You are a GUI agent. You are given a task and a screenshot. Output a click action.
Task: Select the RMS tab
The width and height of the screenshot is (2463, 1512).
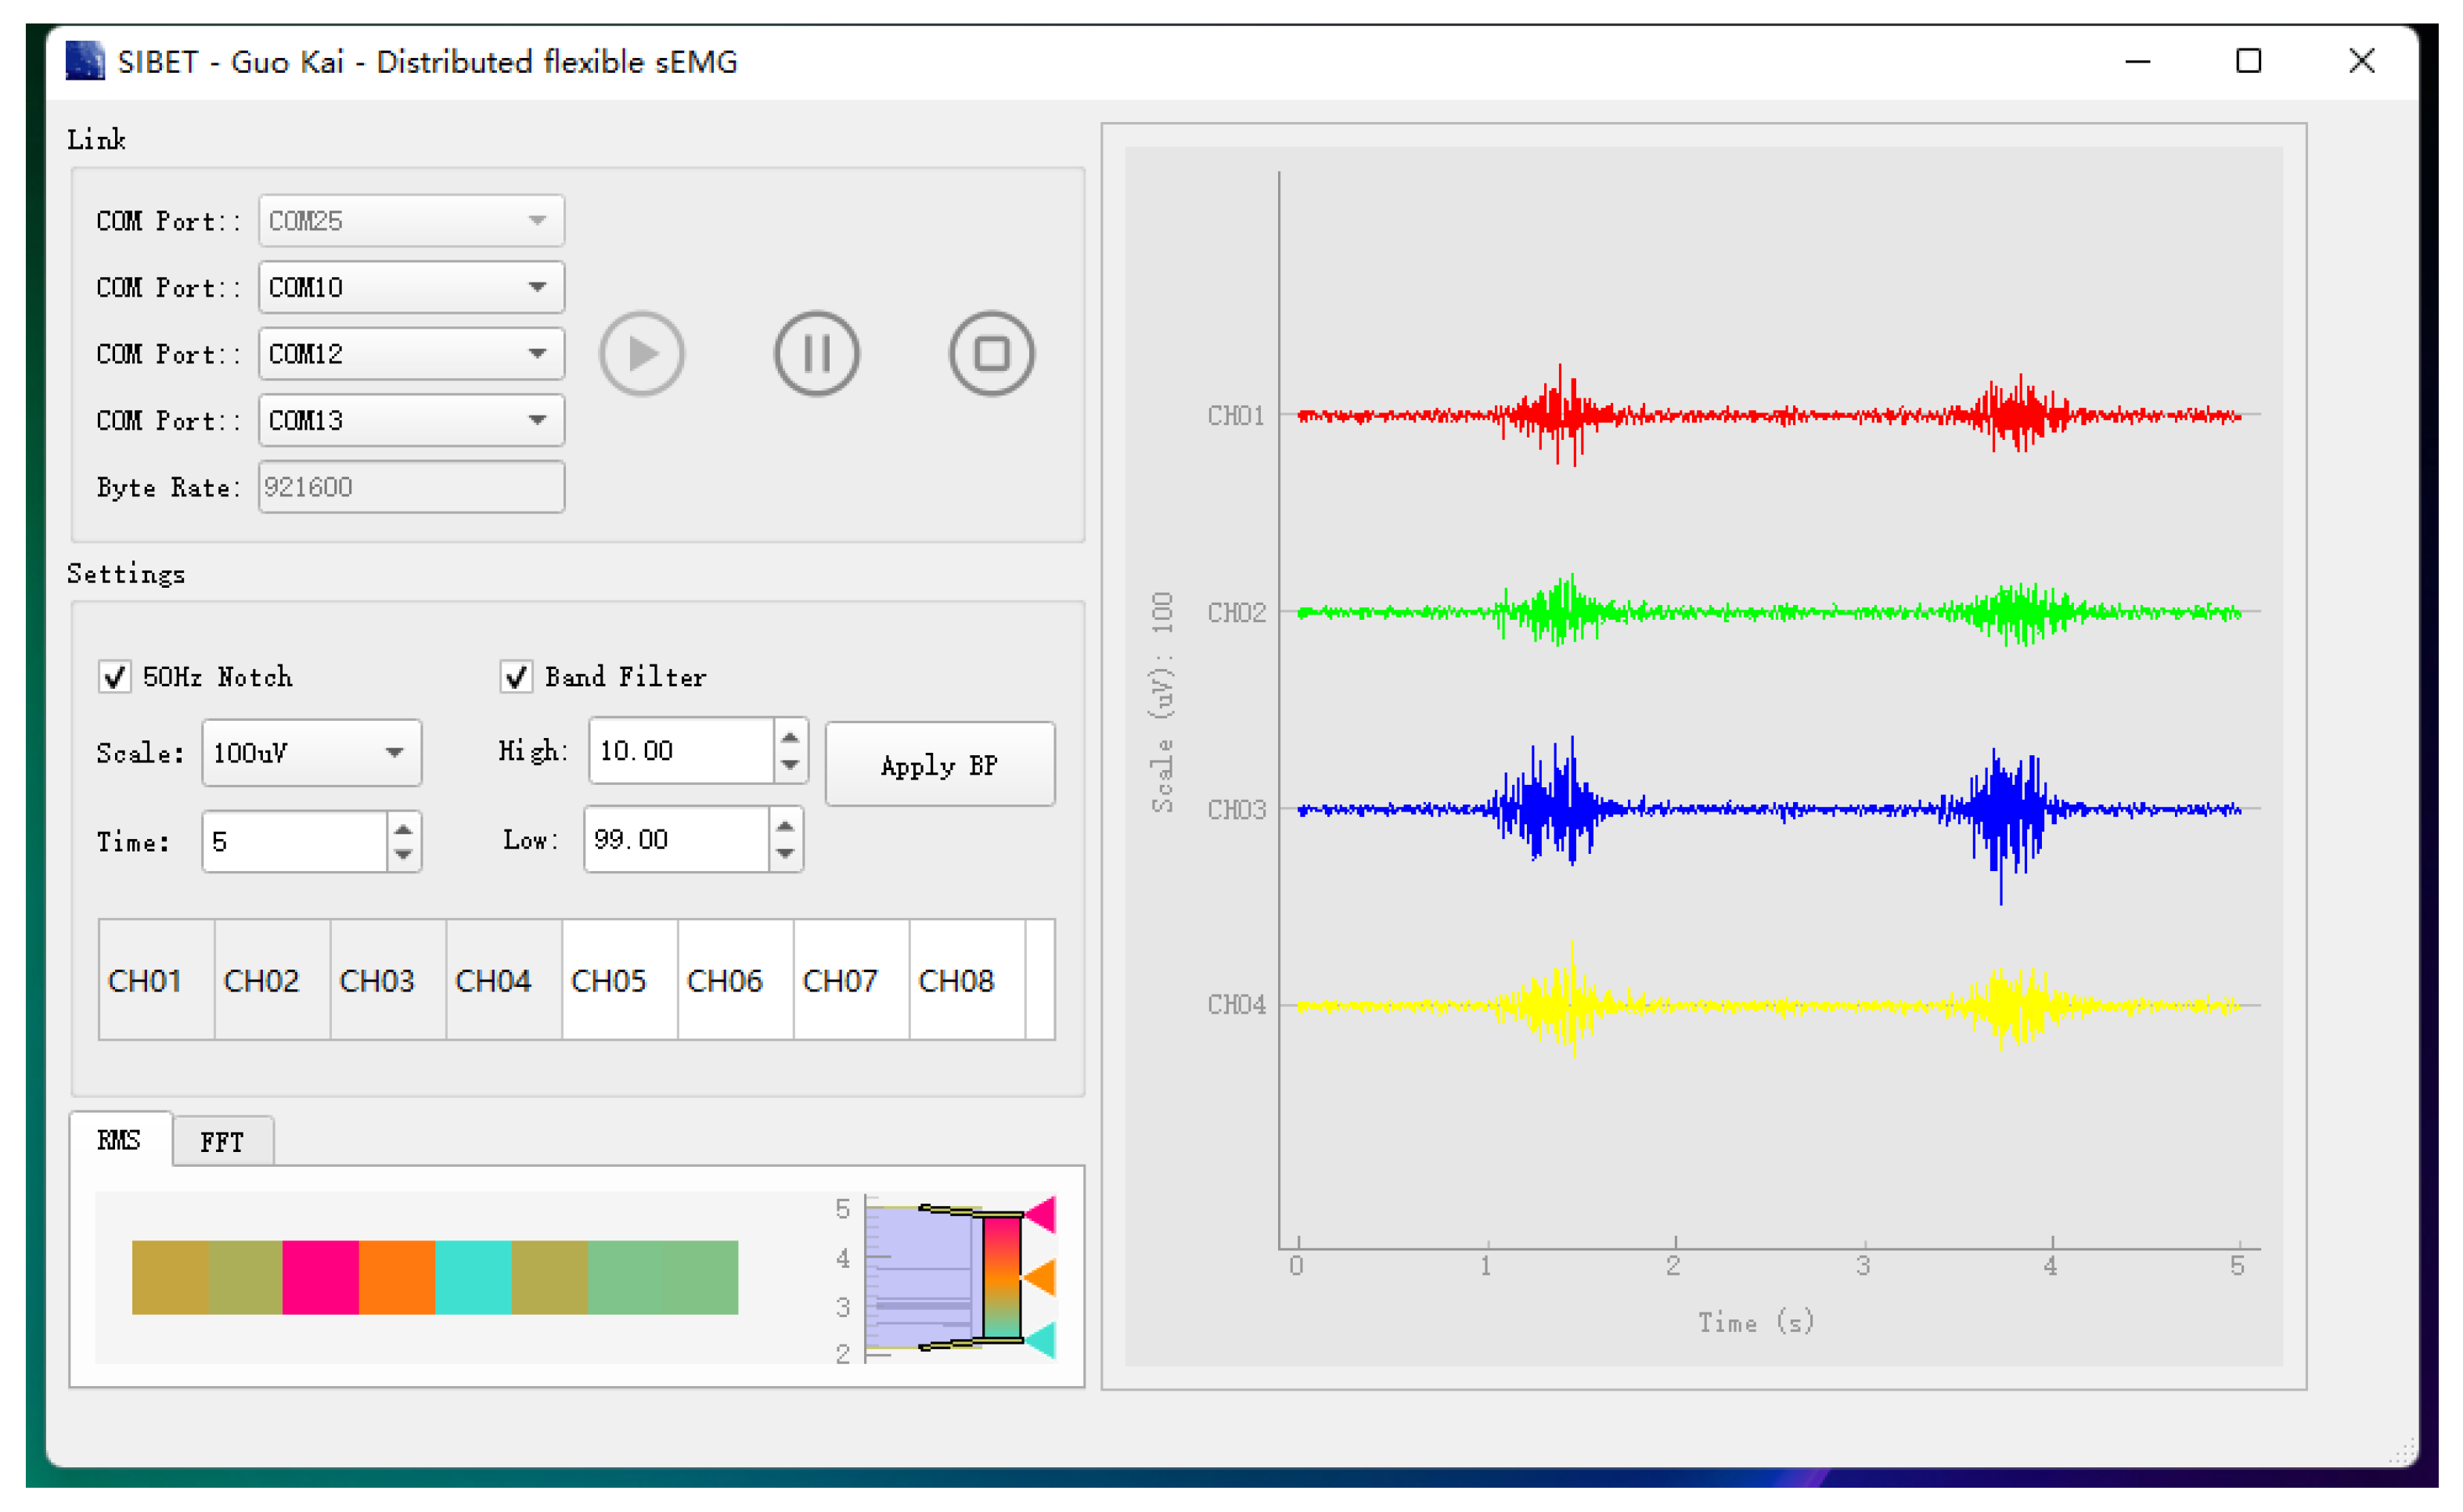(119, 1139)
